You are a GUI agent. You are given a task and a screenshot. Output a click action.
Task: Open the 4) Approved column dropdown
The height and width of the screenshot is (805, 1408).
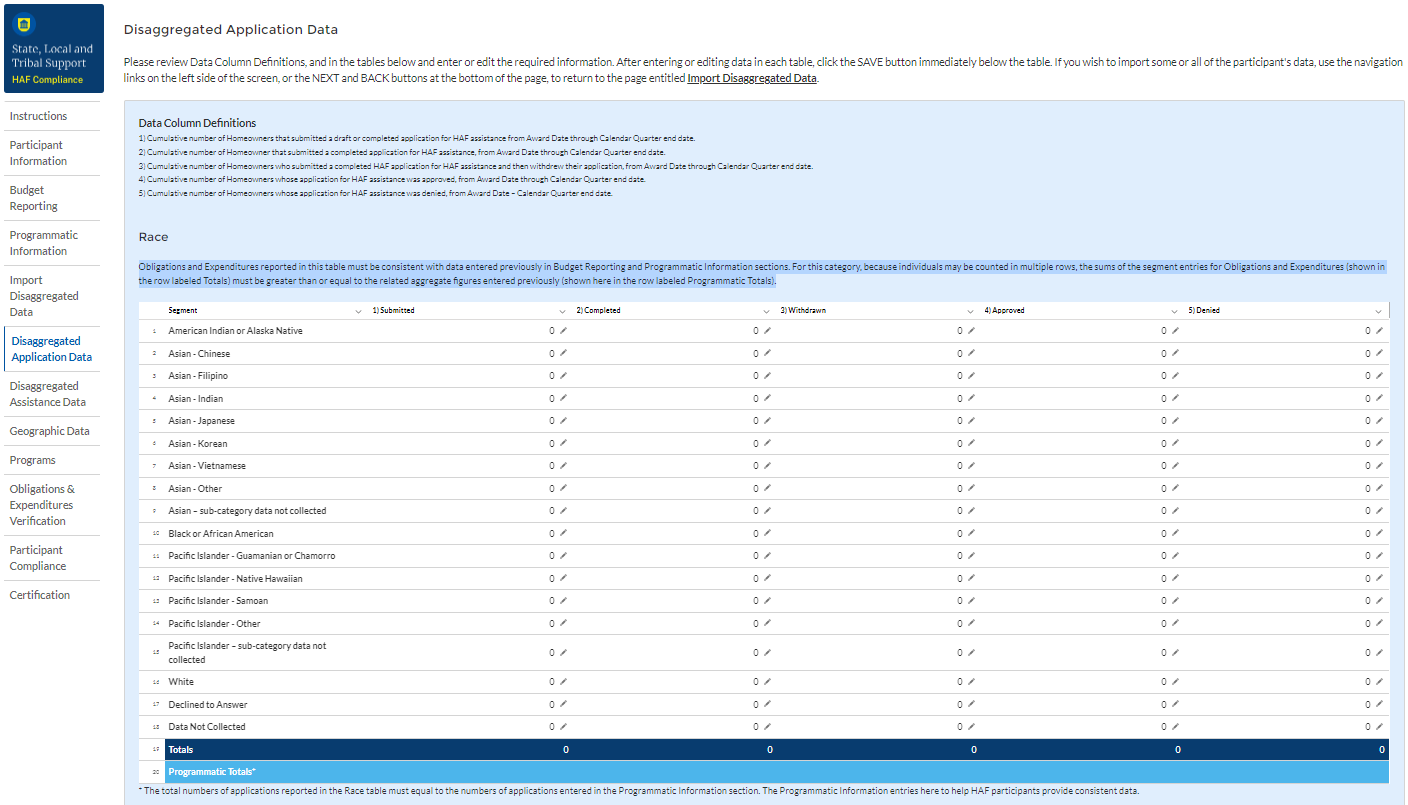point(1175,311)
